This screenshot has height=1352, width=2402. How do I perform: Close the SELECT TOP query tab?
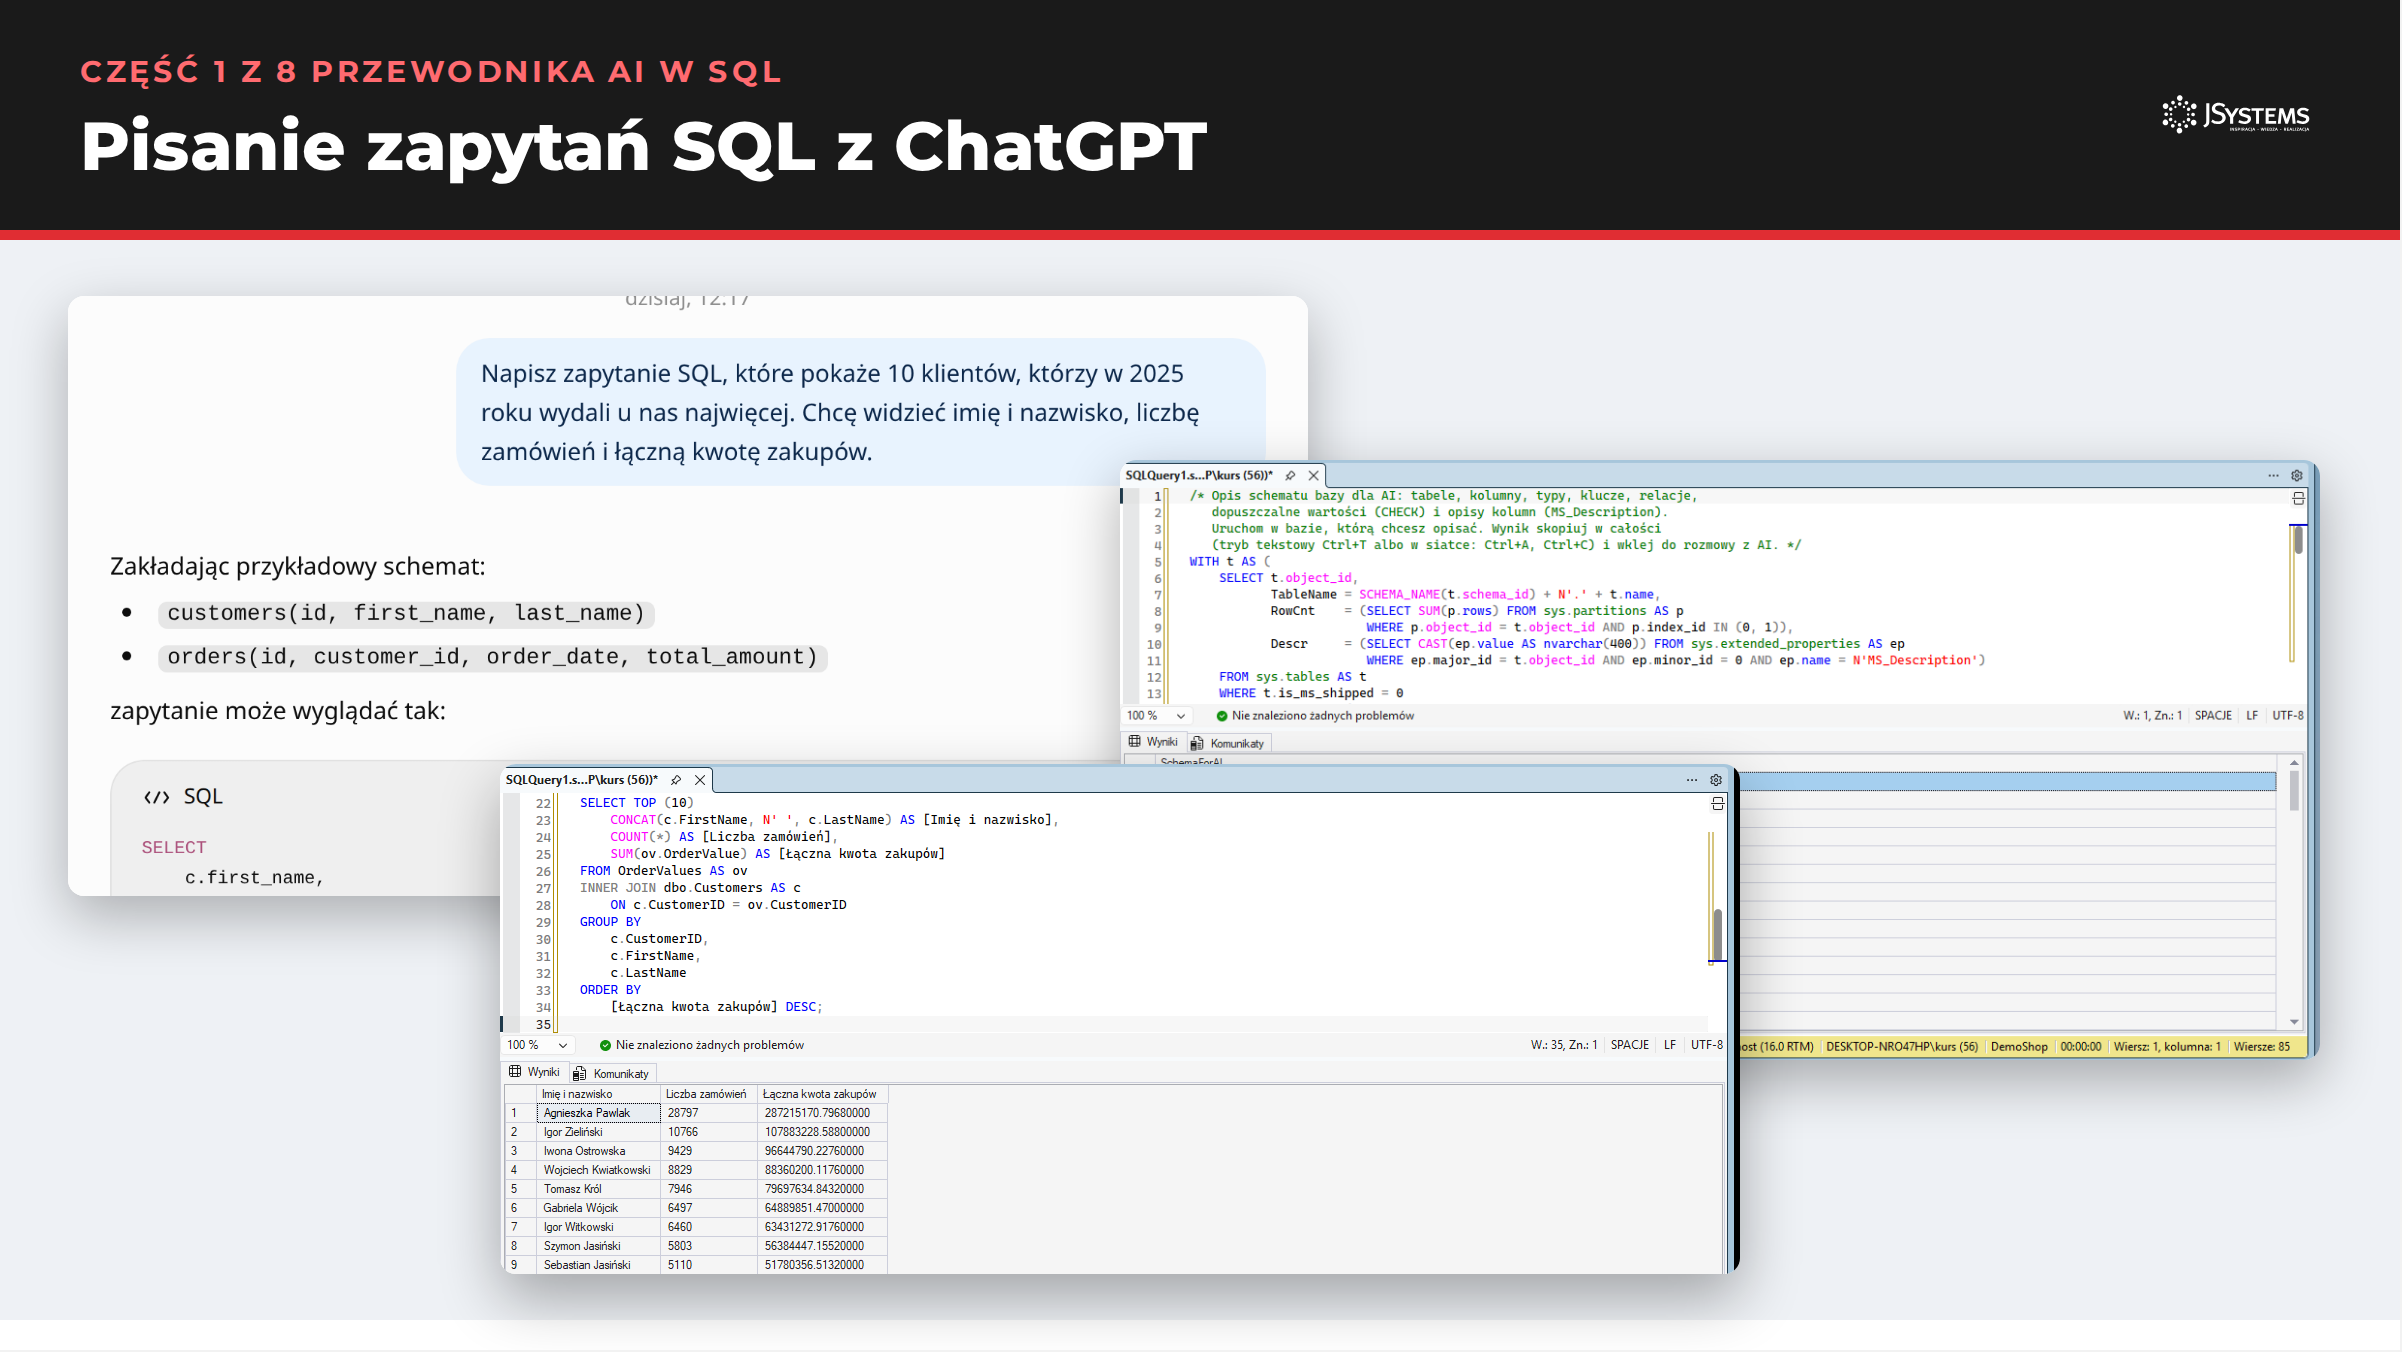point(700,780)
